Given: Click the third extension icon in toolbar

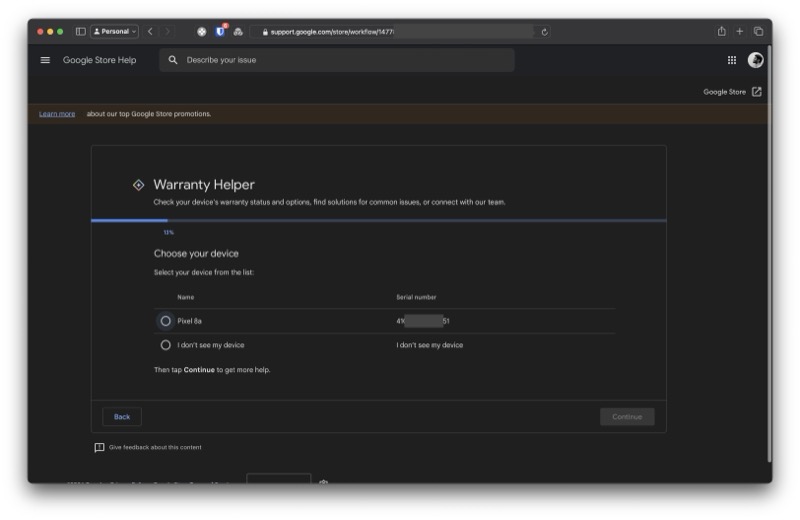Looking at the screenshot, I should (238, 32).
